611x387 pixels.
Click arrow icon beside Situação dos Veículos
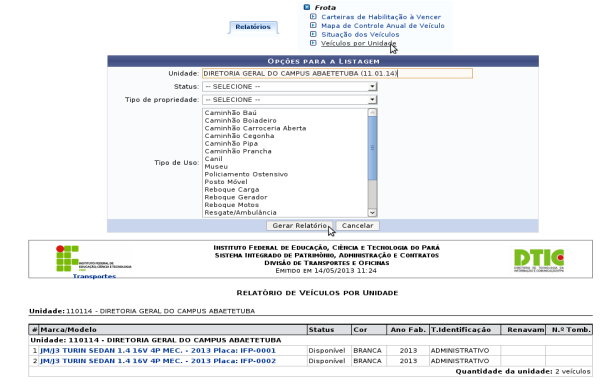click(x=313, y=34)
